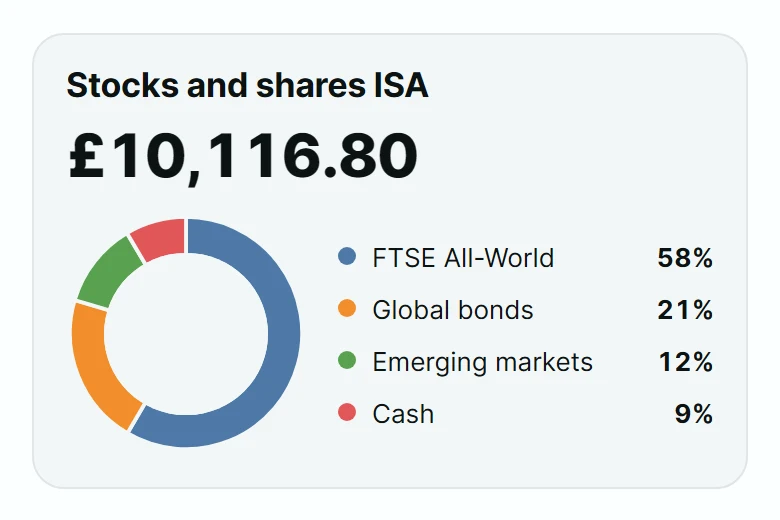The width and height of the screenshot is (780, 520).
Task: Click the 'Stocks and shares ISA' heading
Action: (247, 85)
